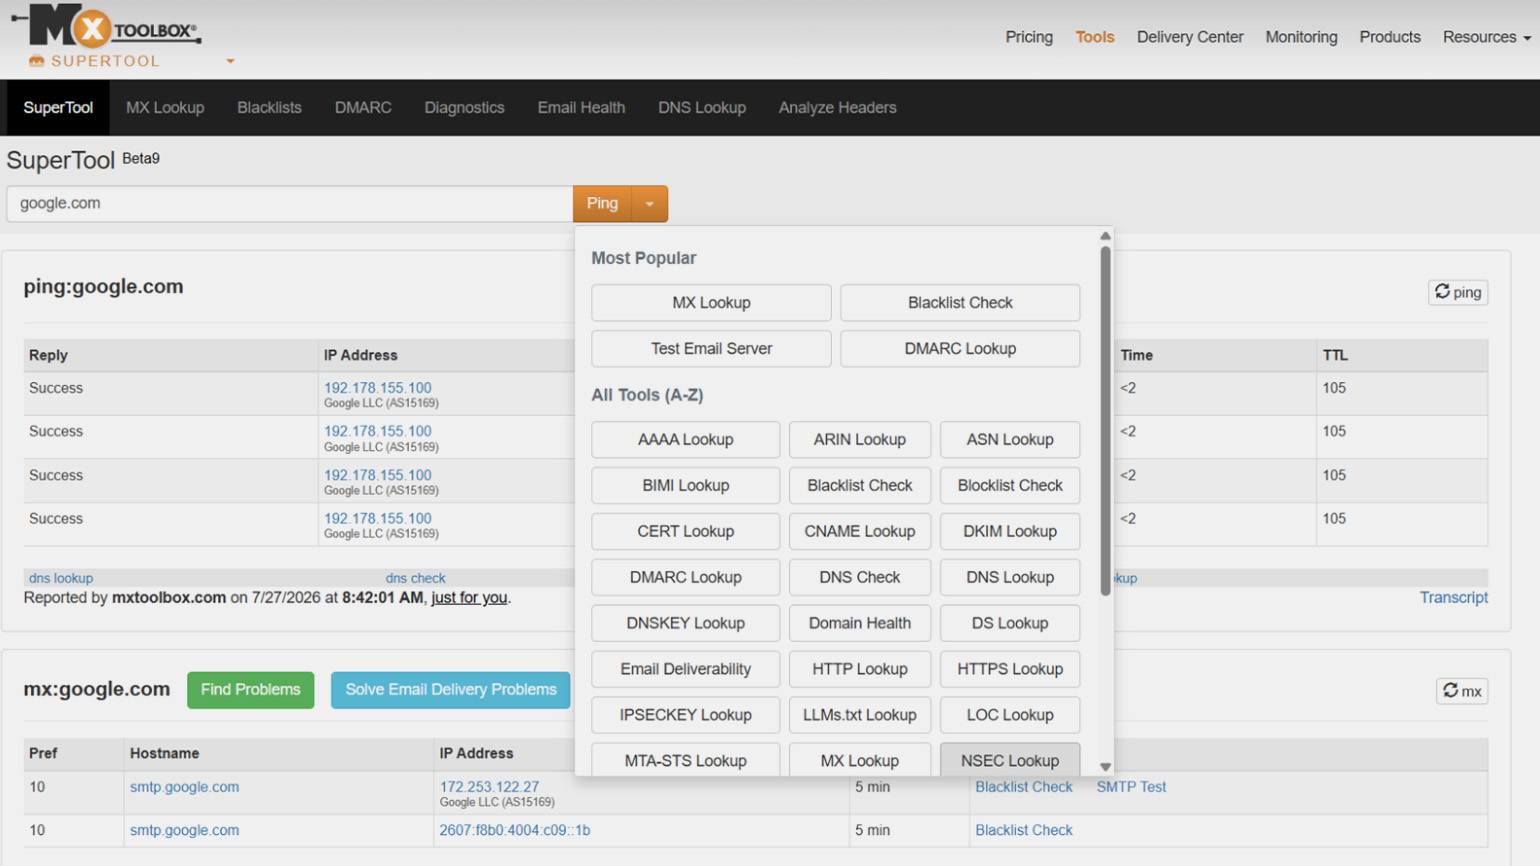Click first 192.178.155.100 ping address
The width and height of the screenshot is (1540, 866).
coord(378,388)
